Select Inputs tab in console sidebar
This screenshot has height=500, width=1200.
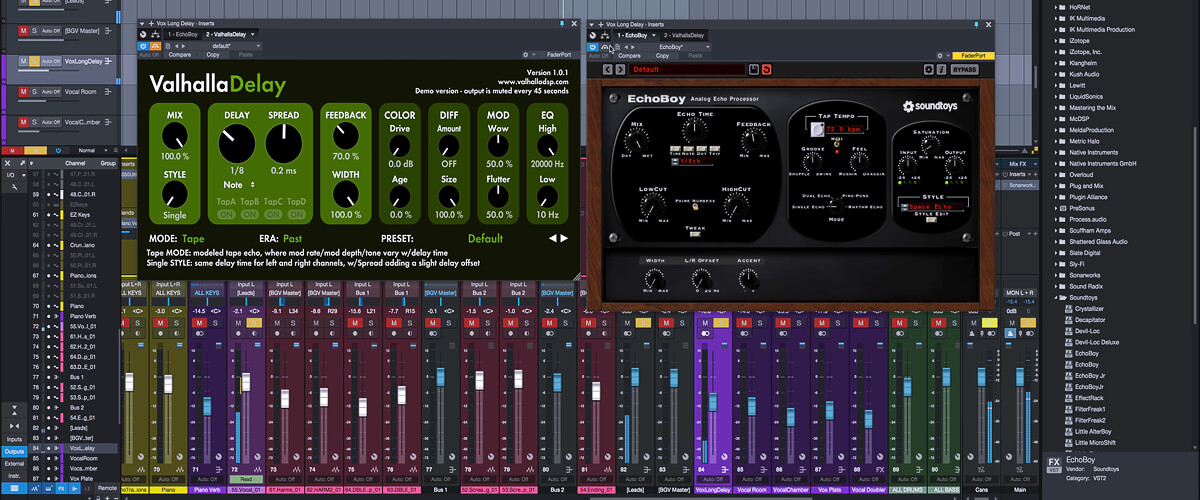coord(14,439)
